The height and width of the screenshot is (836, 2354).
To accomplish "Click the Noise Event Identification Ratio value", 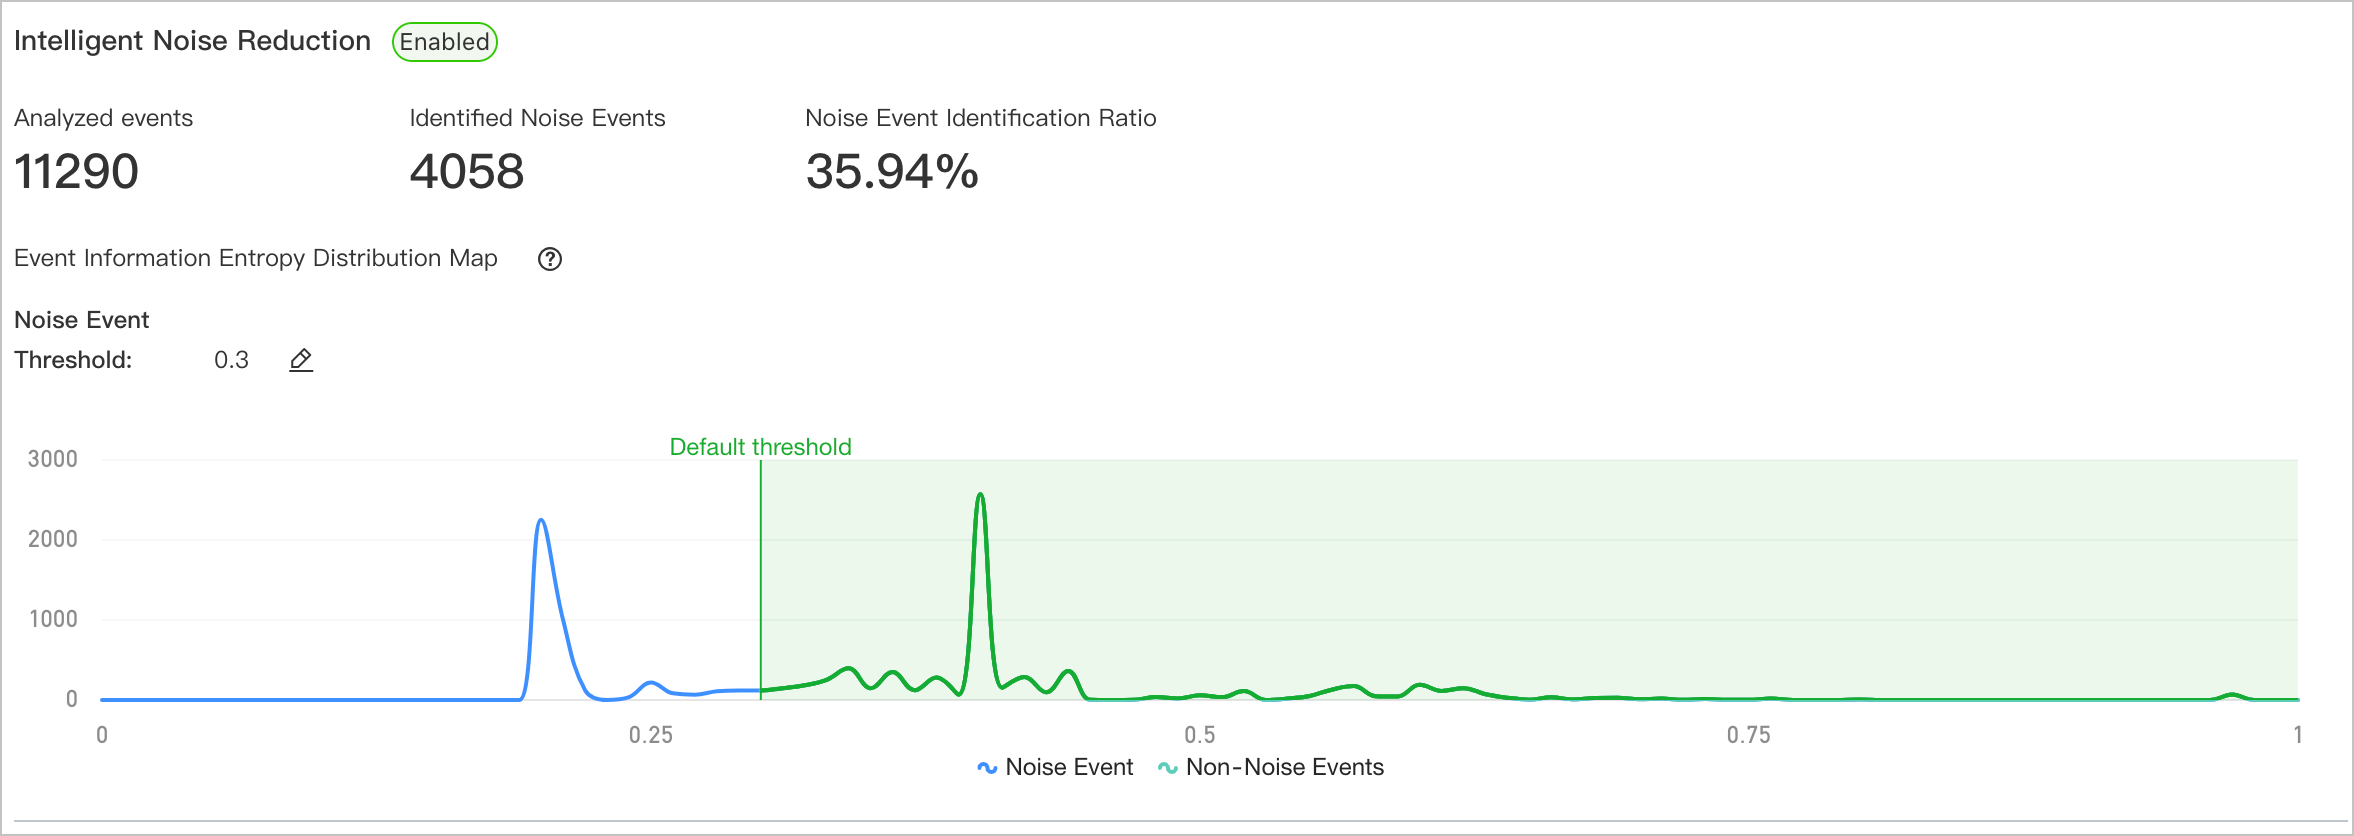I will tap(891, 172).
